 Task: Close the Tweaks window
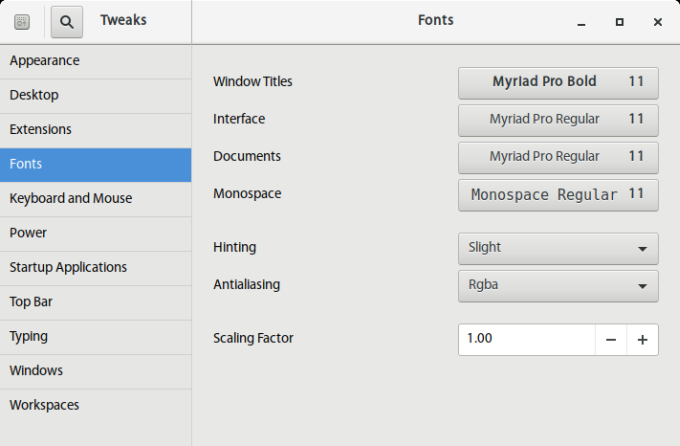[x=658, y=22]
